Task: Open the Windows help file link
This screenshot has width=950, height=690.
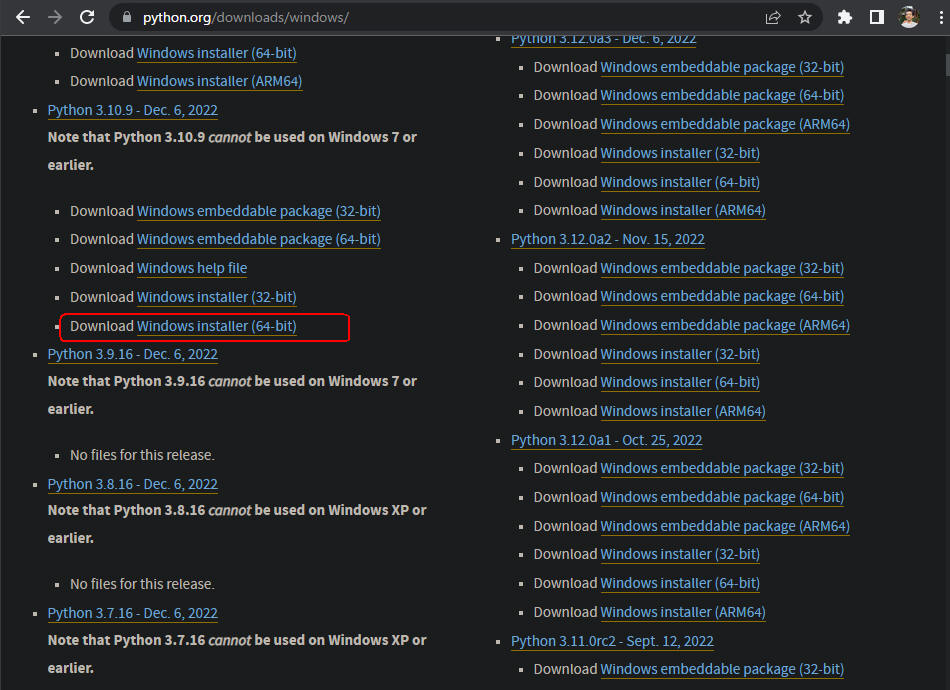Action: pos(192,268)
